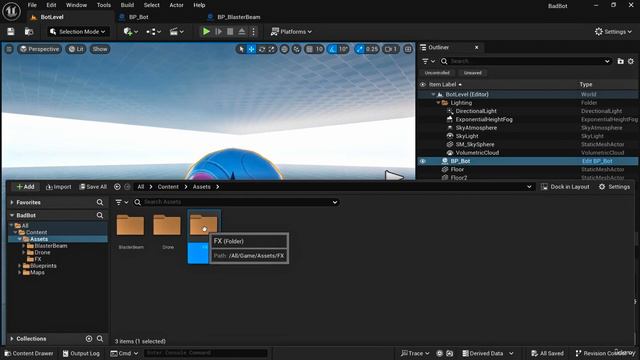This screenshot has width=640, height=360.
Task: Focus the Outliner search field
Action: (526, 61)
